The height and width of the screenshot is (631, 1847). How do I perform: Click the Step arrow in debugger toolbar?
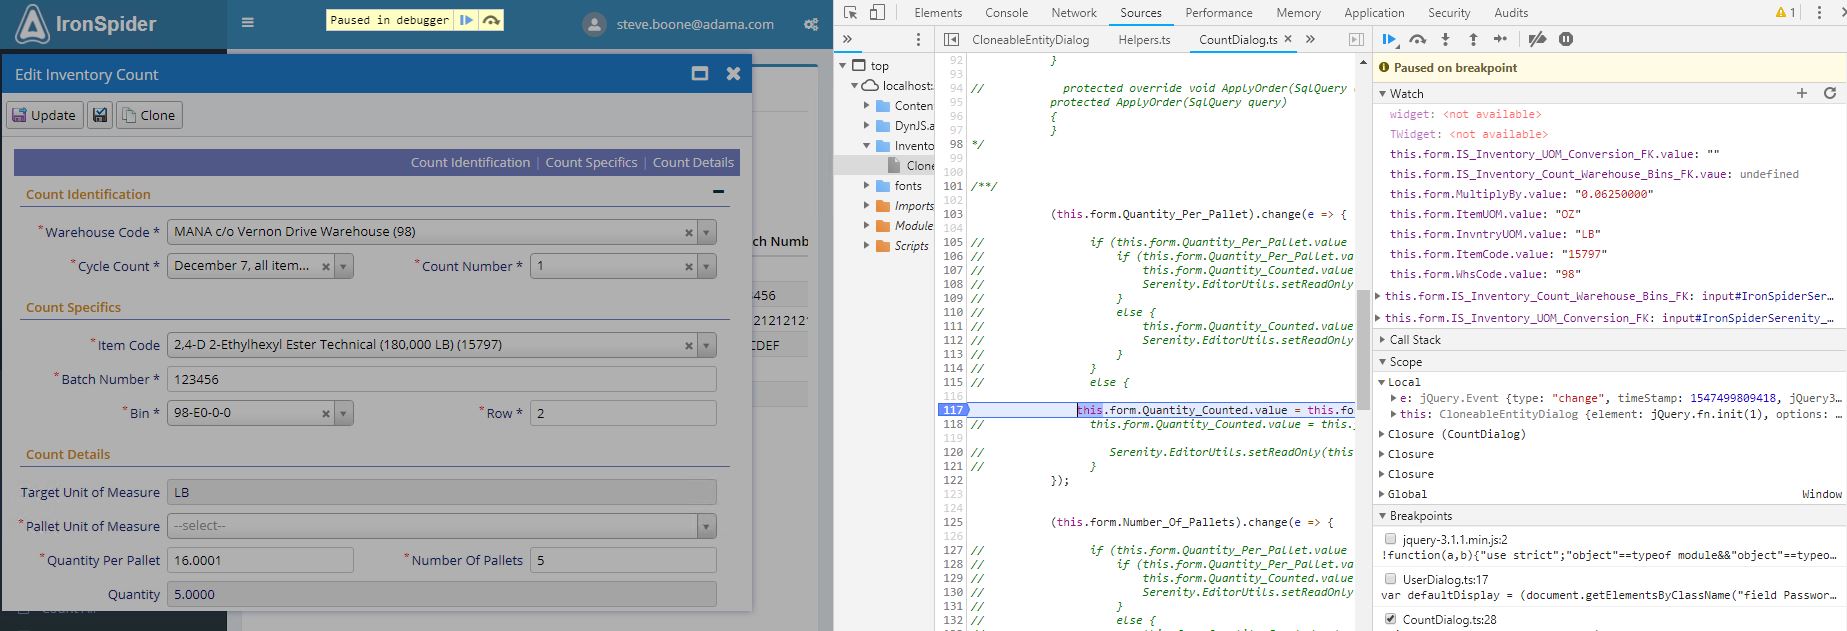tap(1500, 39)
